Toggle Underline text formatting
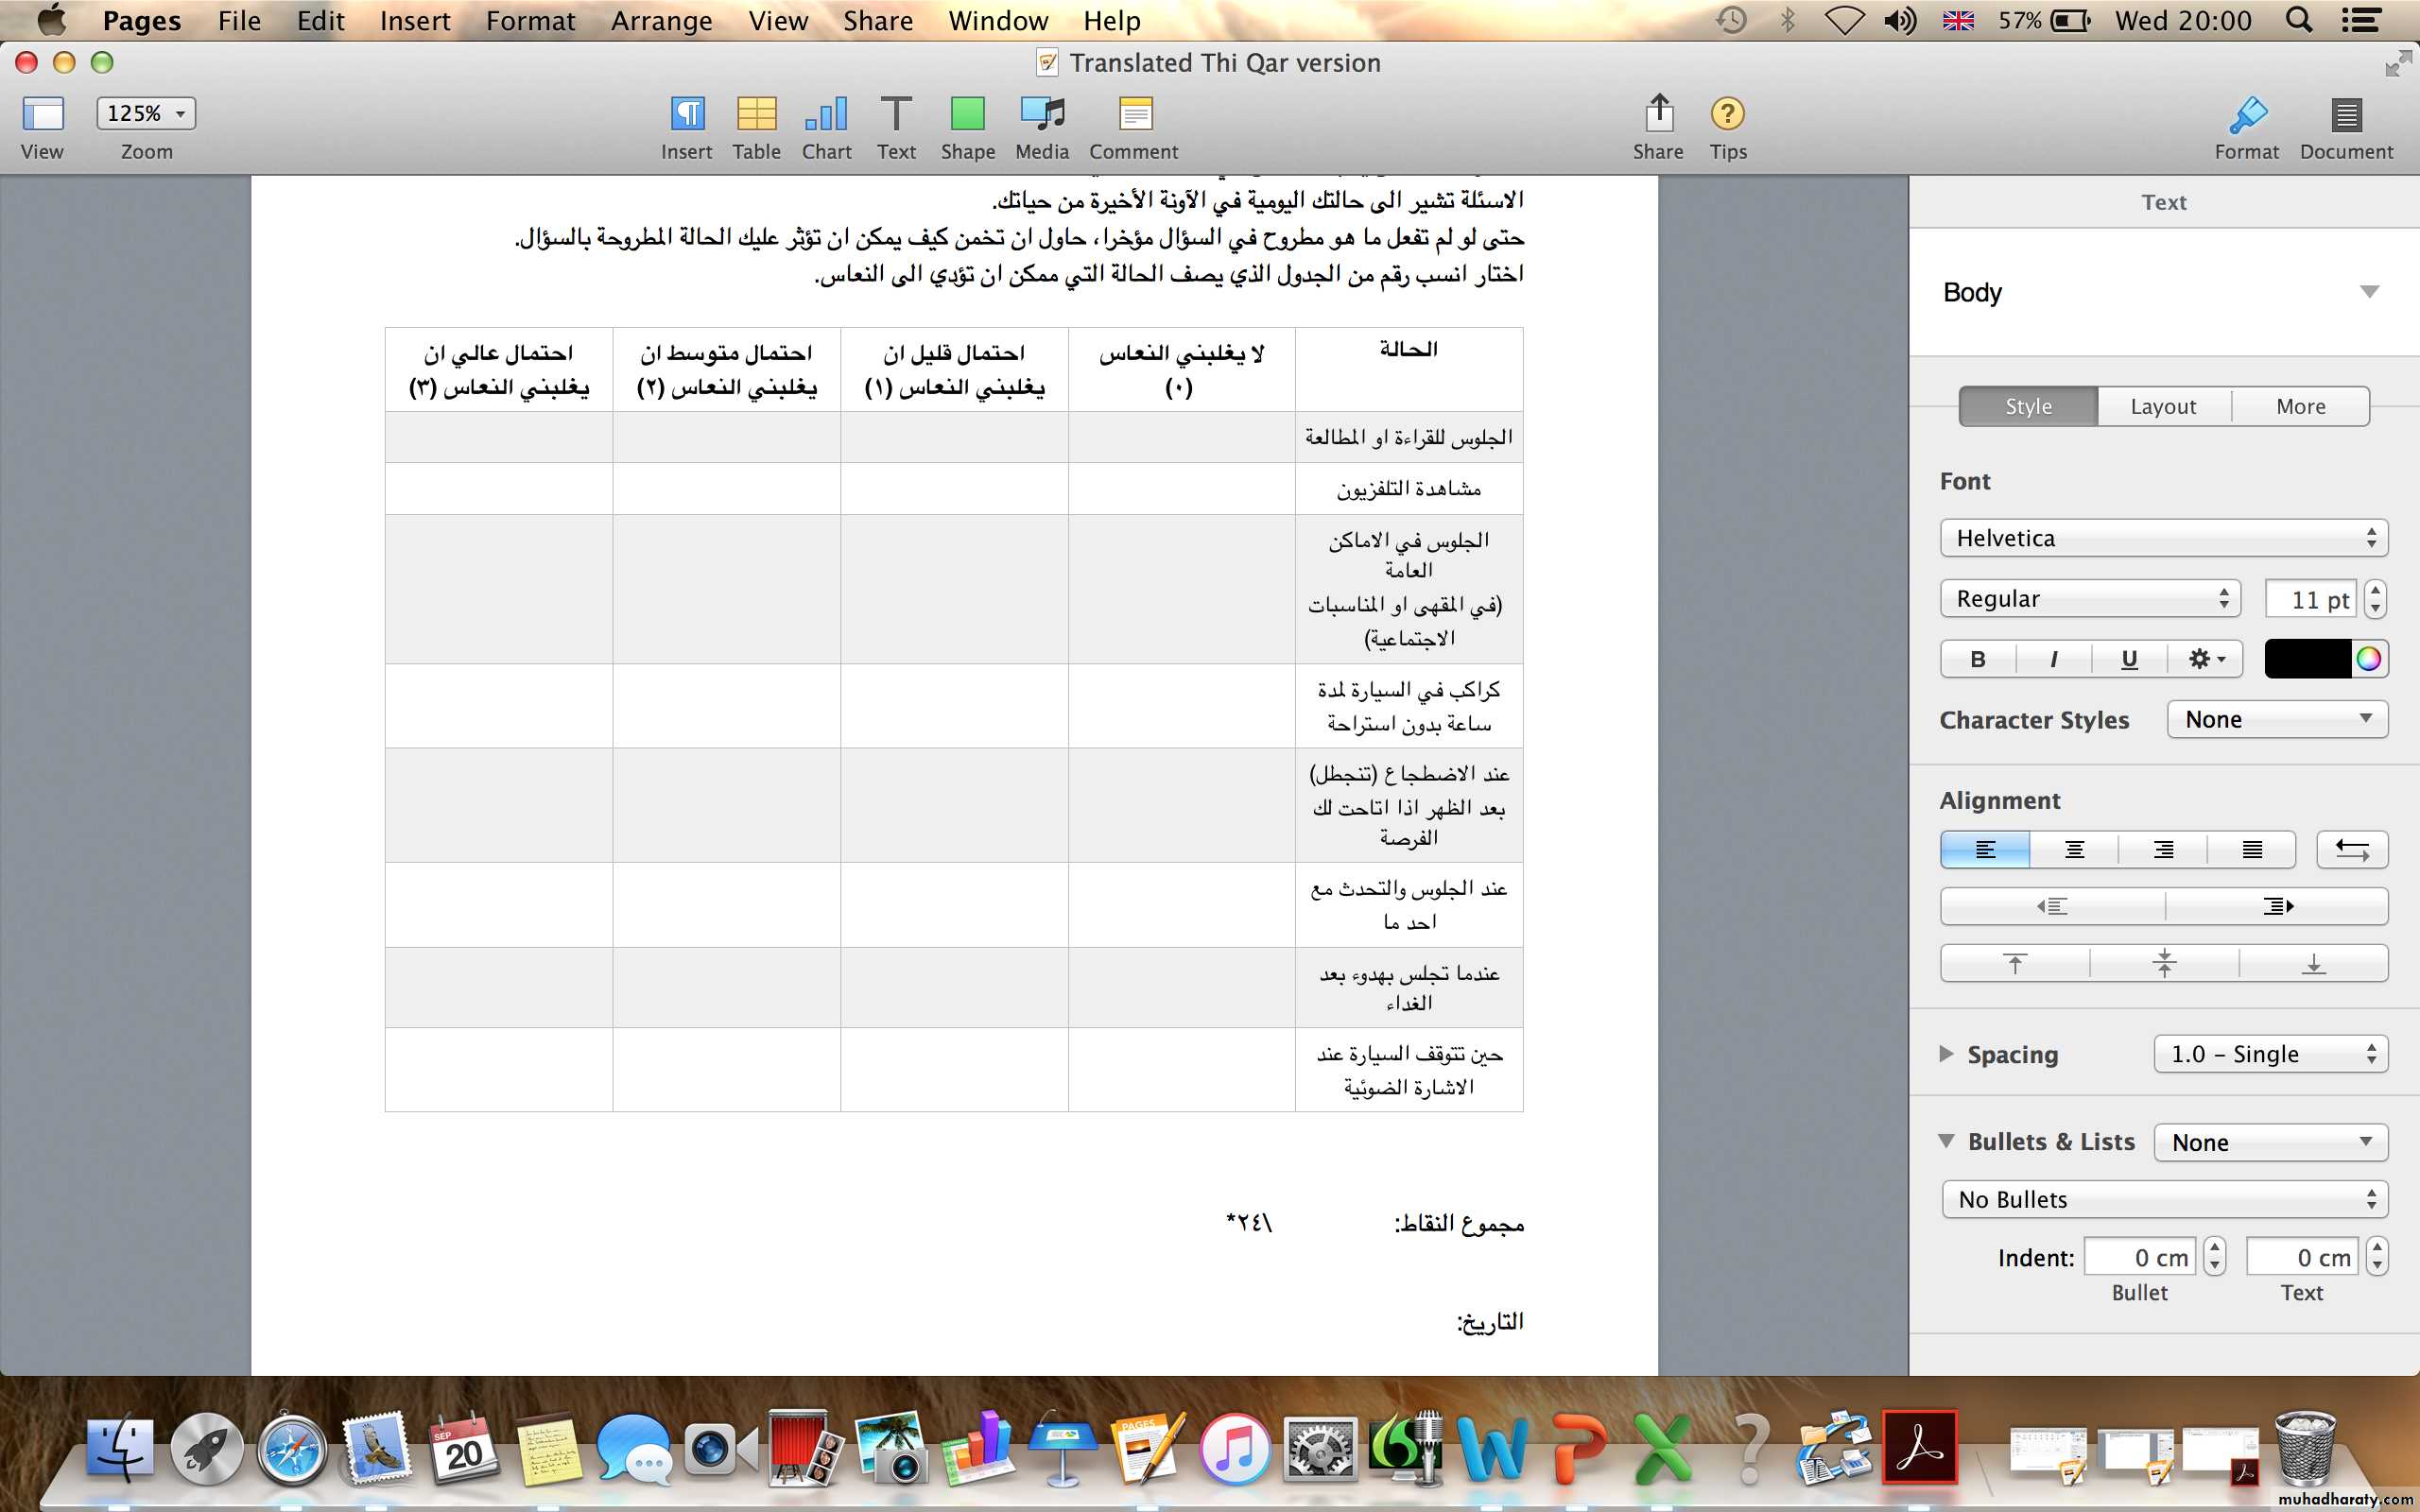 point(2129,659)
